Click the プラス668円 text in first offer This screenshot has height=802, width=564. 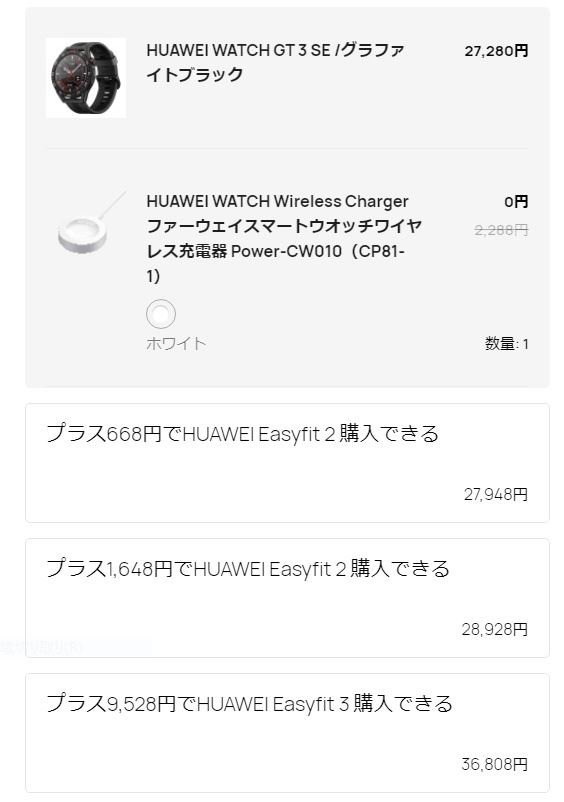coord(104,434)
